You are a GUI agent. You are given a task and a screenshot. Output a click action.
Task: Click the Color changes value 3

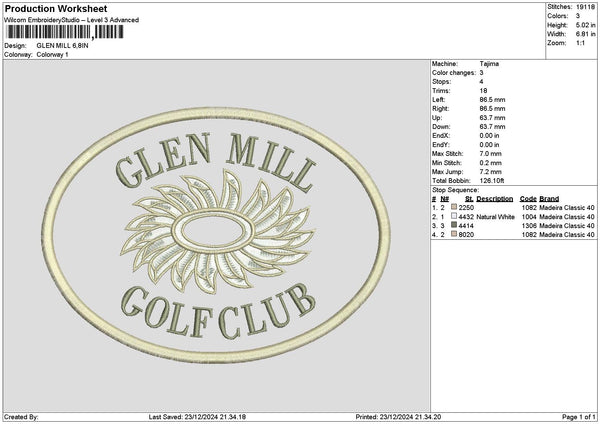coord(481,73)
